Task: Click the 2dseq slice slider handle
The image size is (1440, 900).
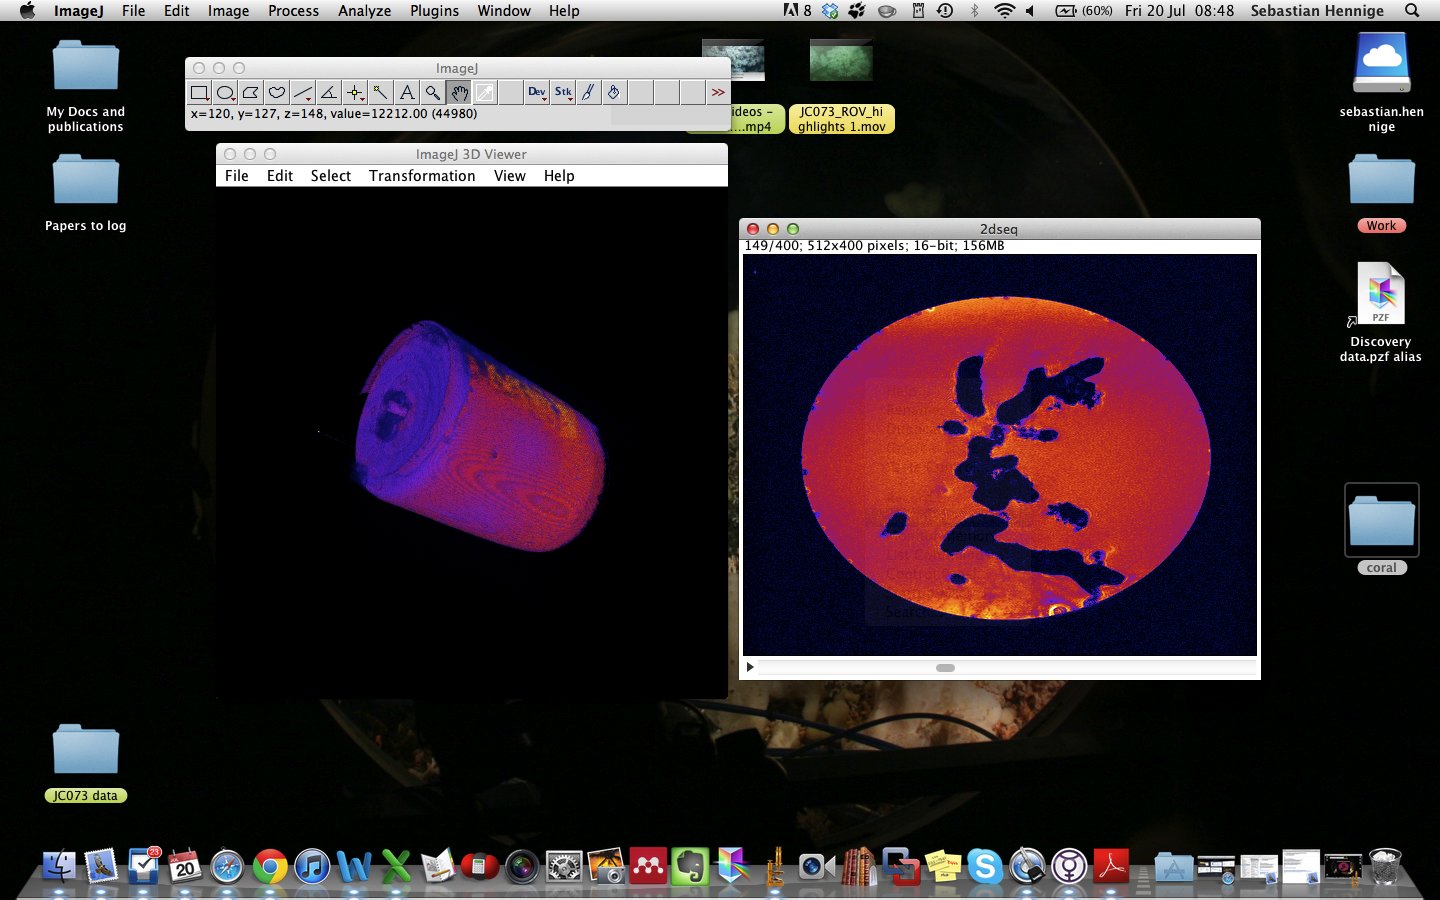Action: [945, 667]
